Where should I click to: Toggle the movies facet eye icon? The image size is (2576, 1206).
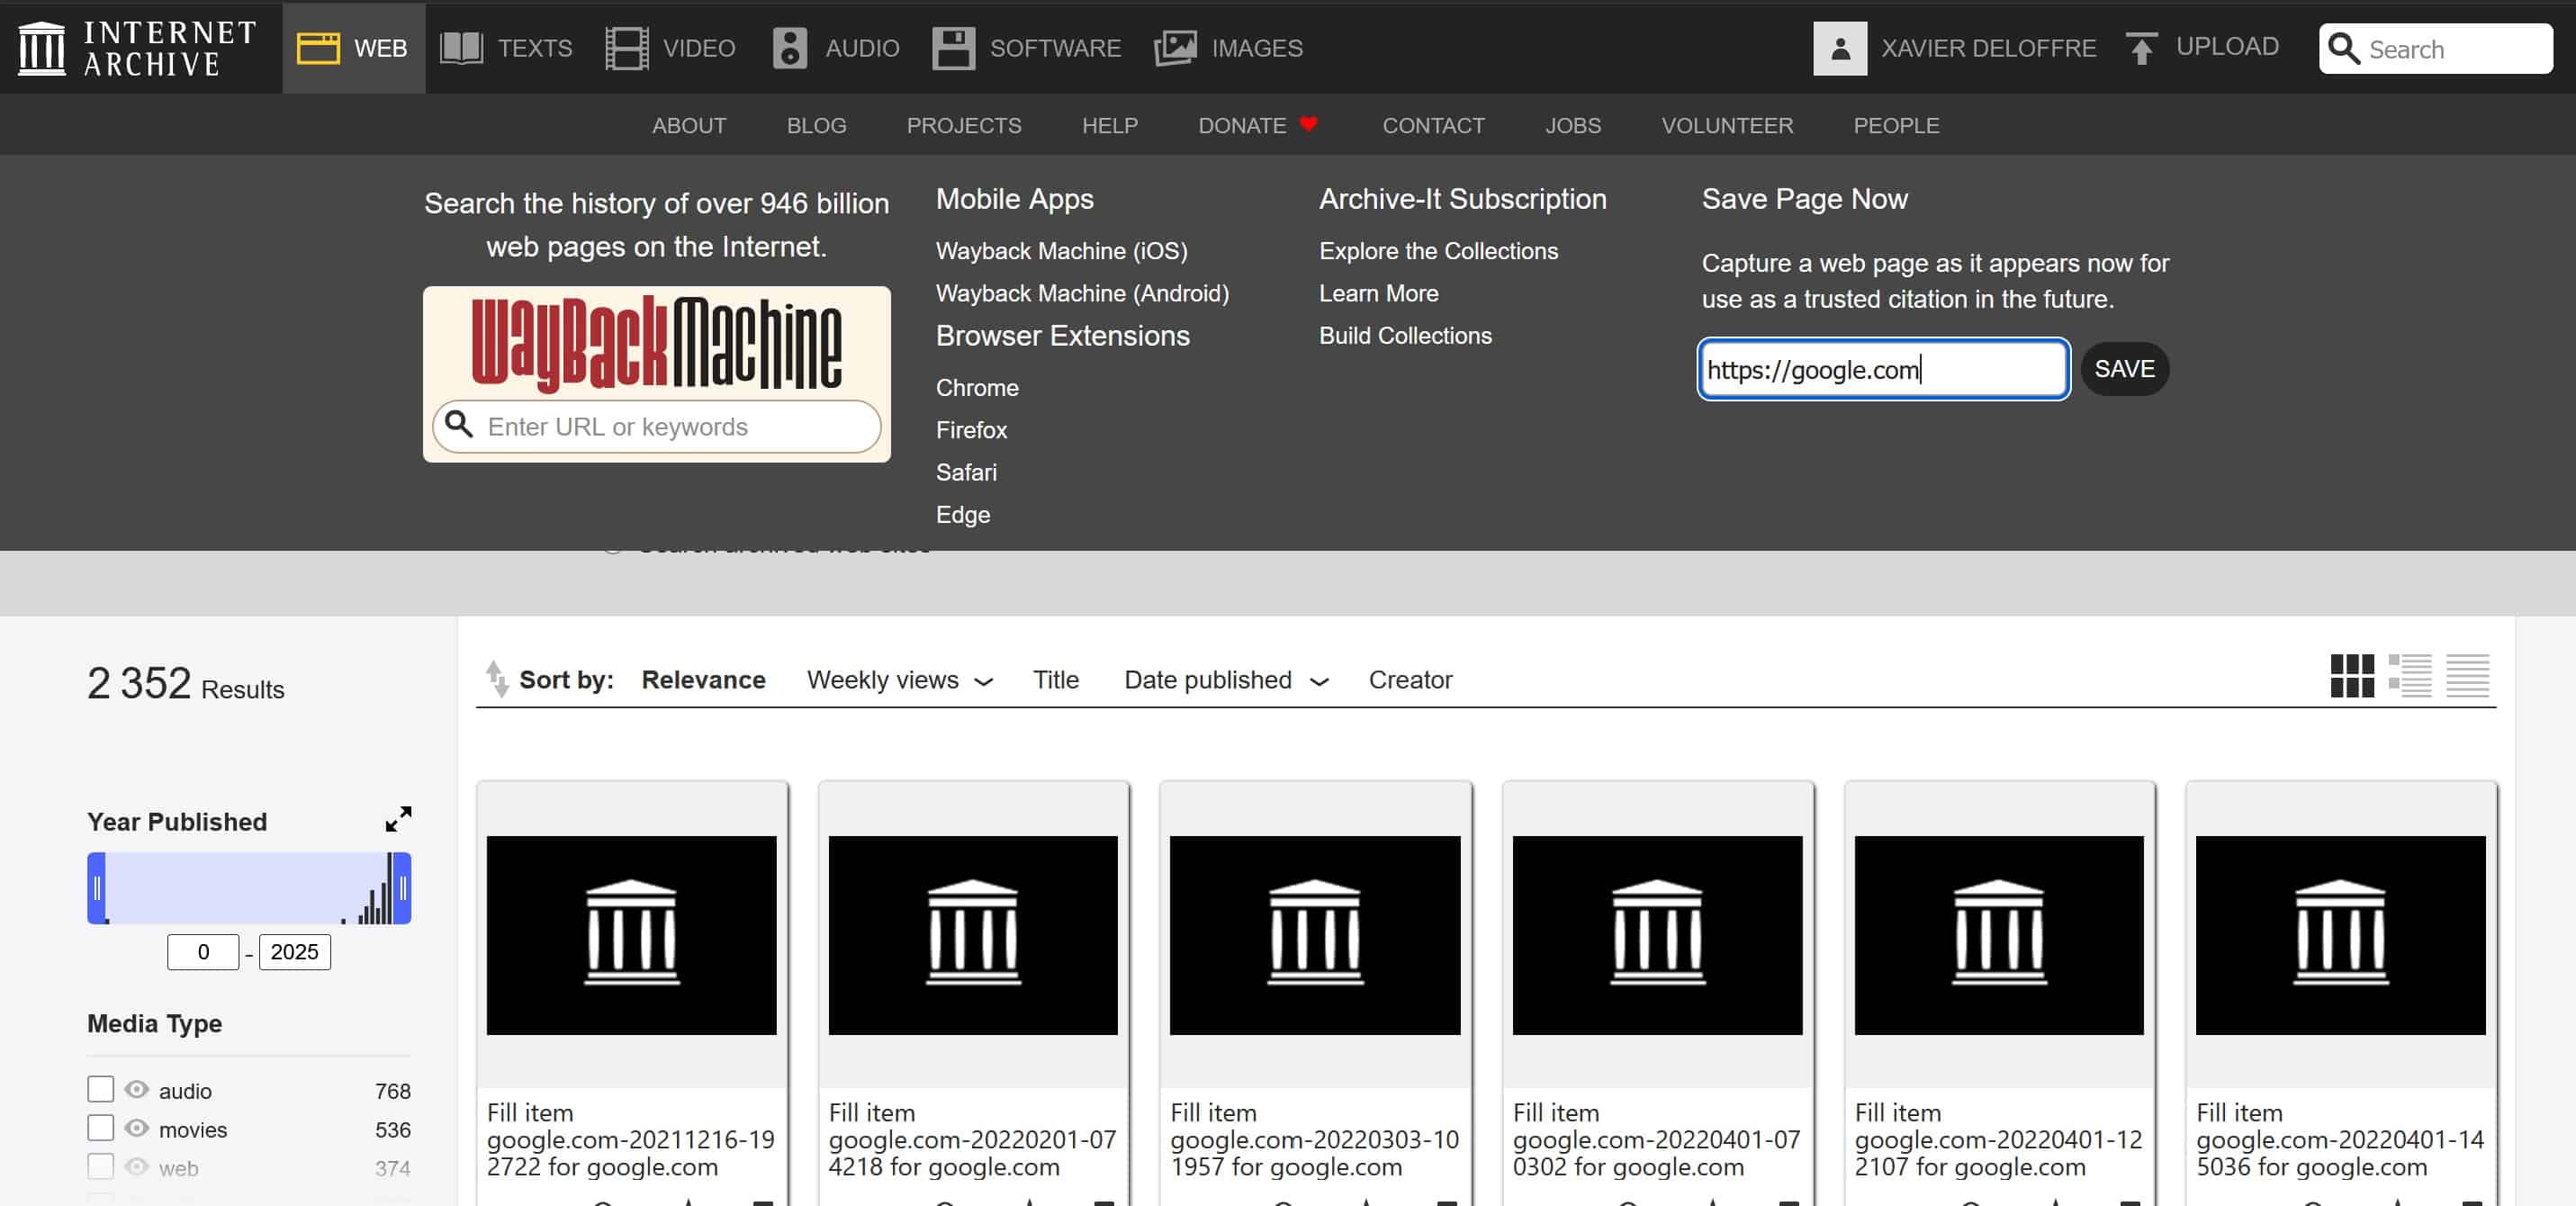click(137, 1128)
